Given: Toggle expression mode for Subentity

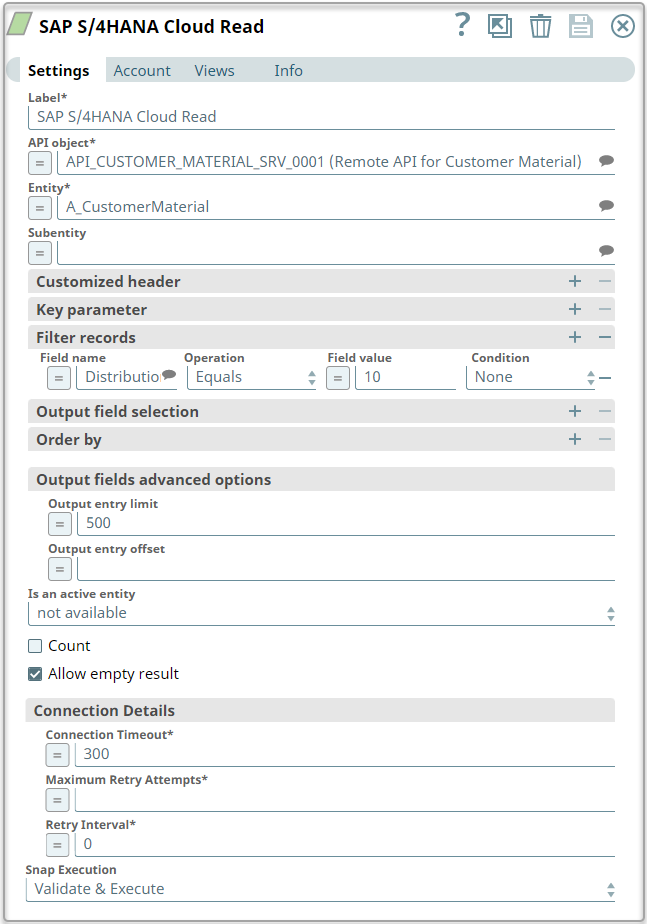Looking at the screenshot, I should point(39,253).
